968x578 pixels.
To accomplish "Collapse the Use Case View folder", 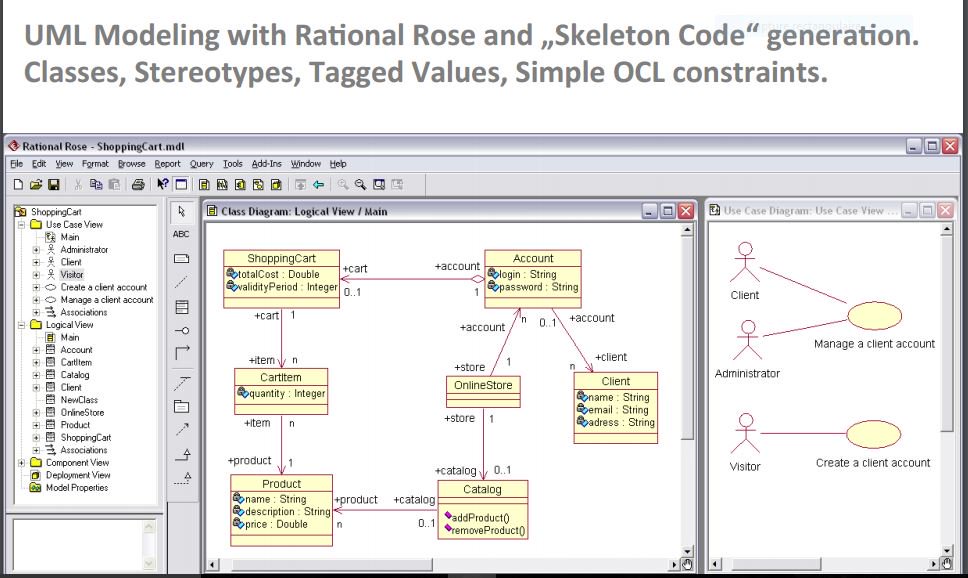I will coord(22,225).
